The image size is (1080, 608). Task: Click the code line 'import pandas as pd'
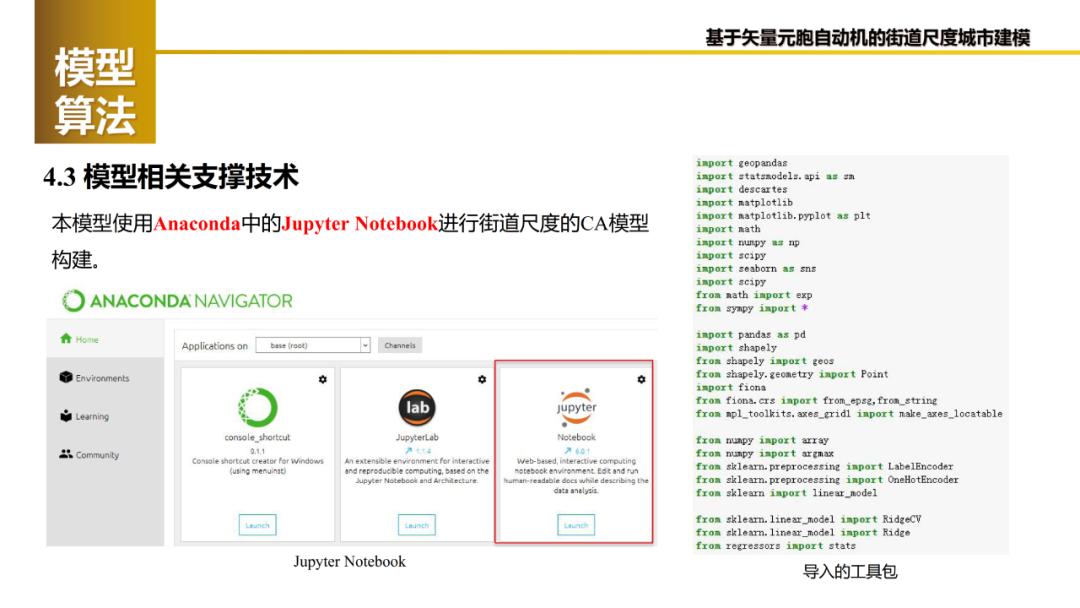[x=750, y=335]
